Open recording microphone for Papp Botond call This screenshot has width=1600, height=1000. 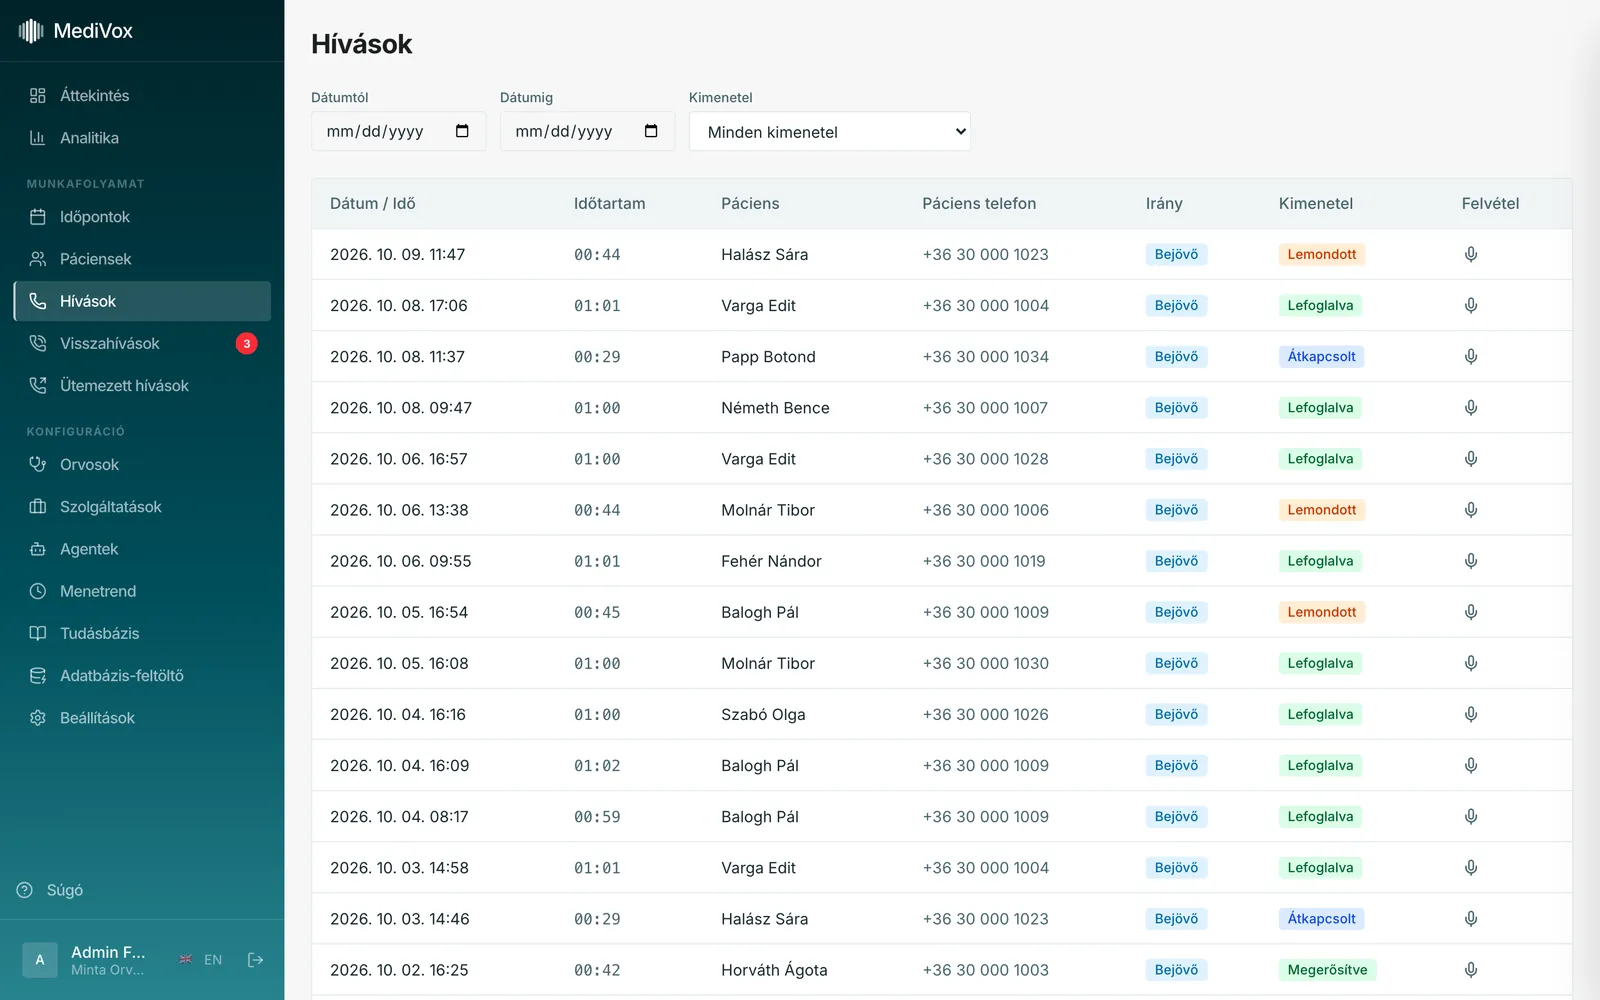point(1470,356)
